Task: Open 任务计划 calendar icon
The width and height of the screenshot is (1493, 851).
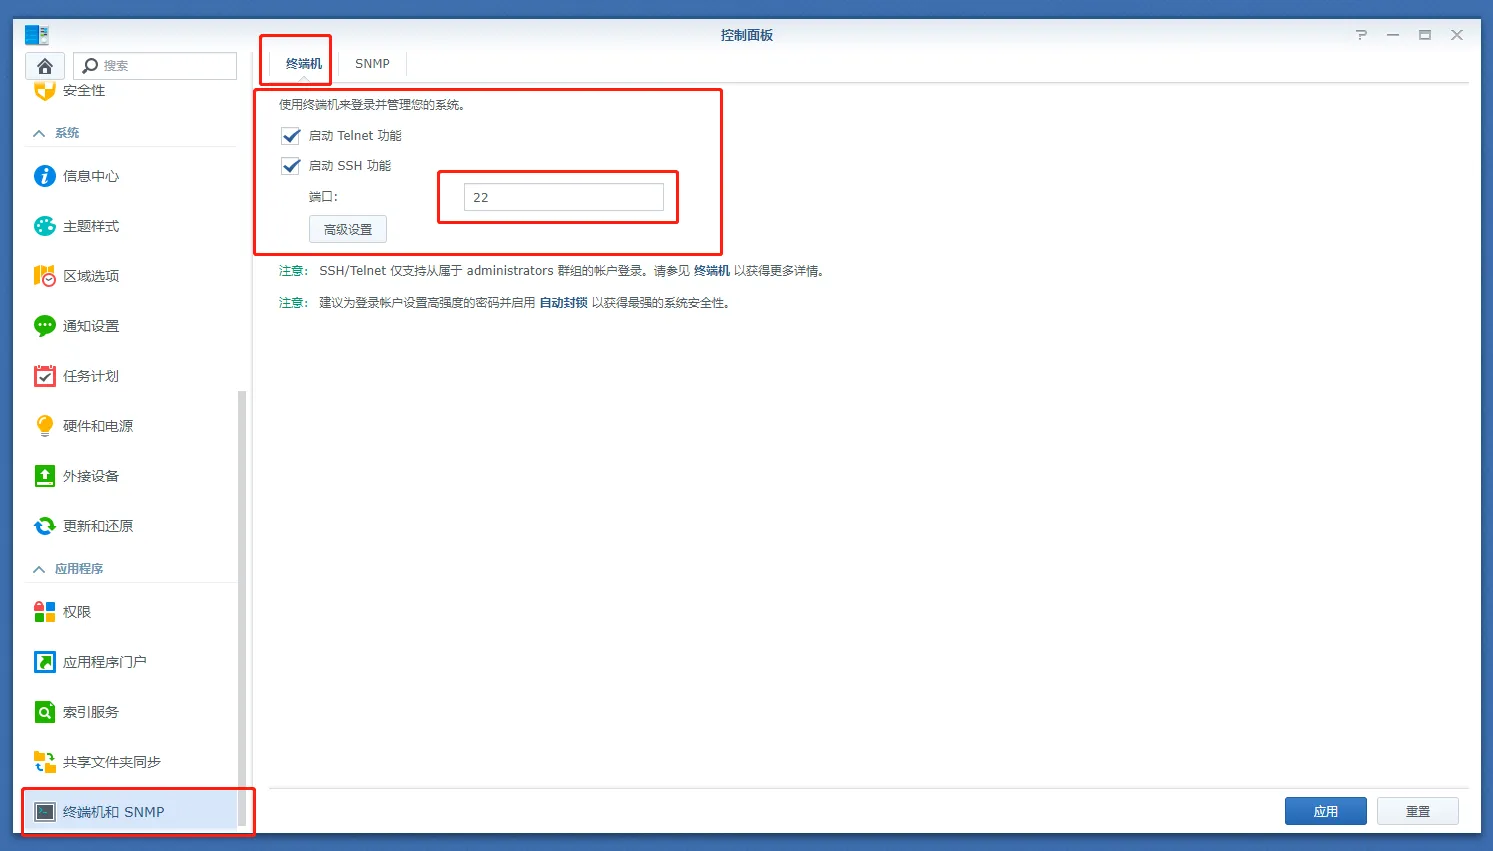Action: point(45,376)
